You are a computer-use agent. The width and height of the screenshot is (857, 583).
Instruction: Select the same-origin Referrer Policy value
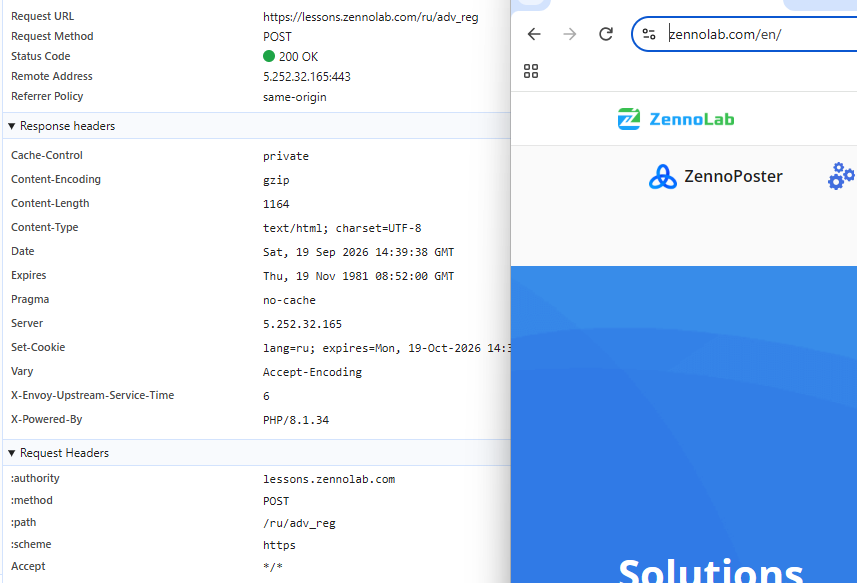point(295,97)
